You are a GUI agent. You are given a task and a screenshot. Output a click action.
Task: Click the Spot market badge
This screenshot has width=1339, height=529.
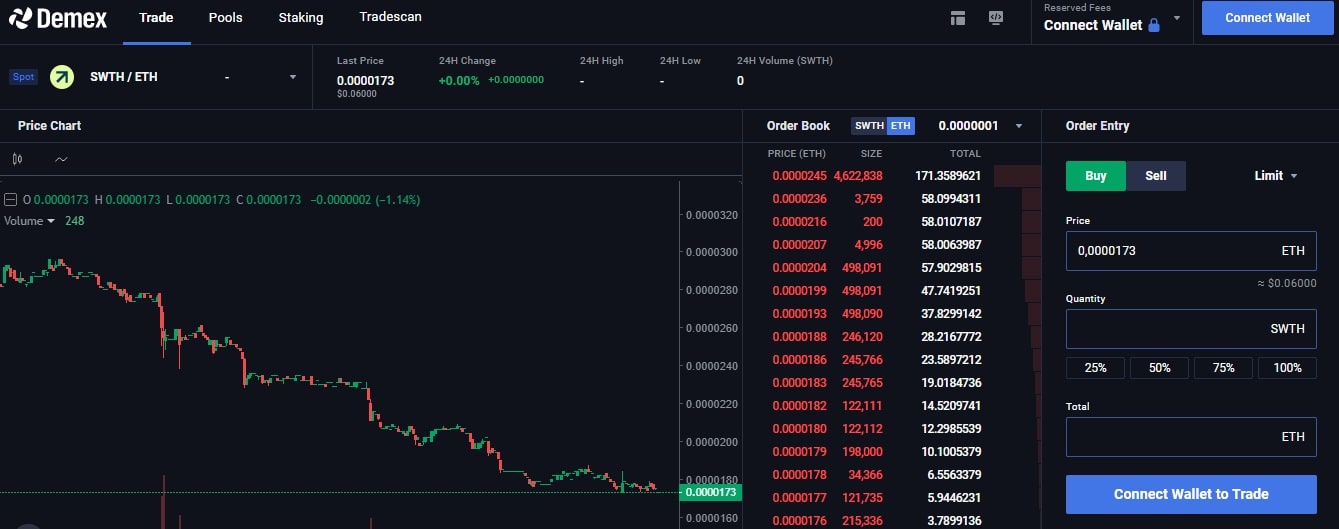click(23, 77)
